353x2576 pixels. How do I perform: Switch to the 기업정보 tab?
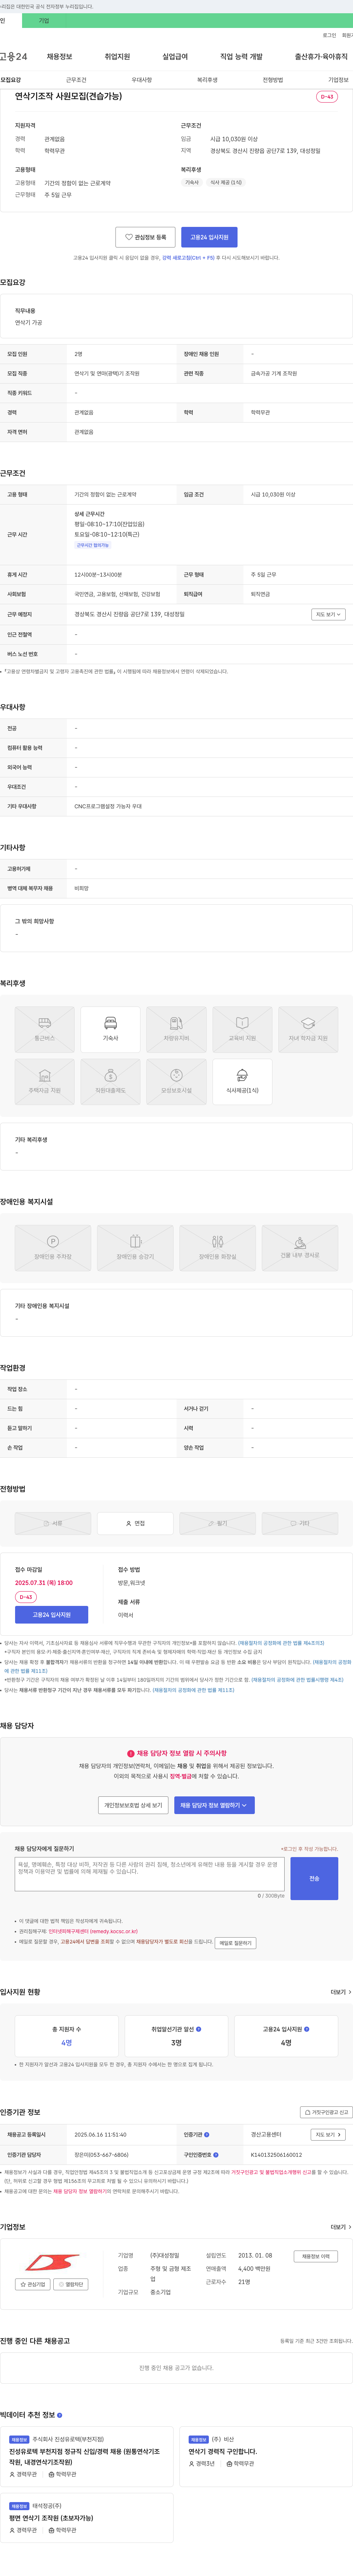point(338,80)
